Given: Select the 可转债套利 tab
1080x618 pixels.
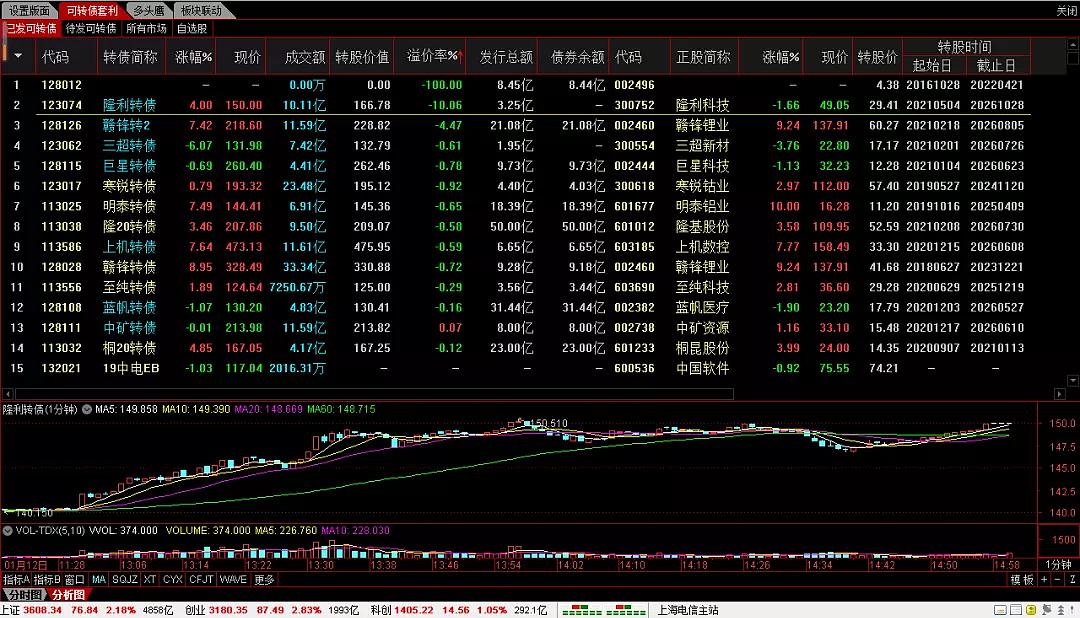Looking at the screenshot, I should point(92,10).
